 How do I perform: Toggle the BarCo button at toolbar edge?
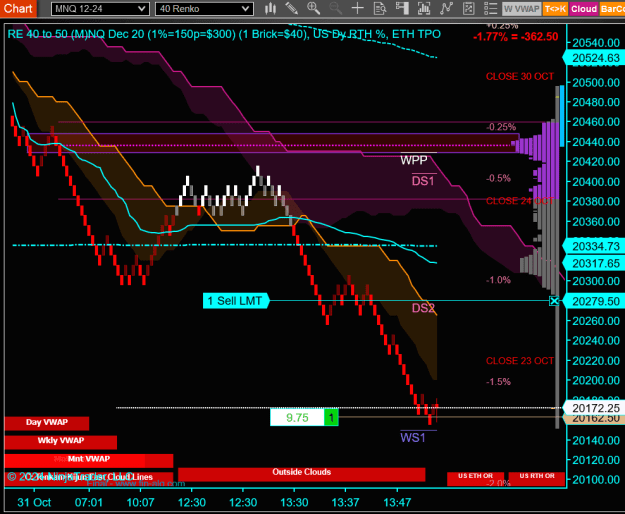[612, 9]
